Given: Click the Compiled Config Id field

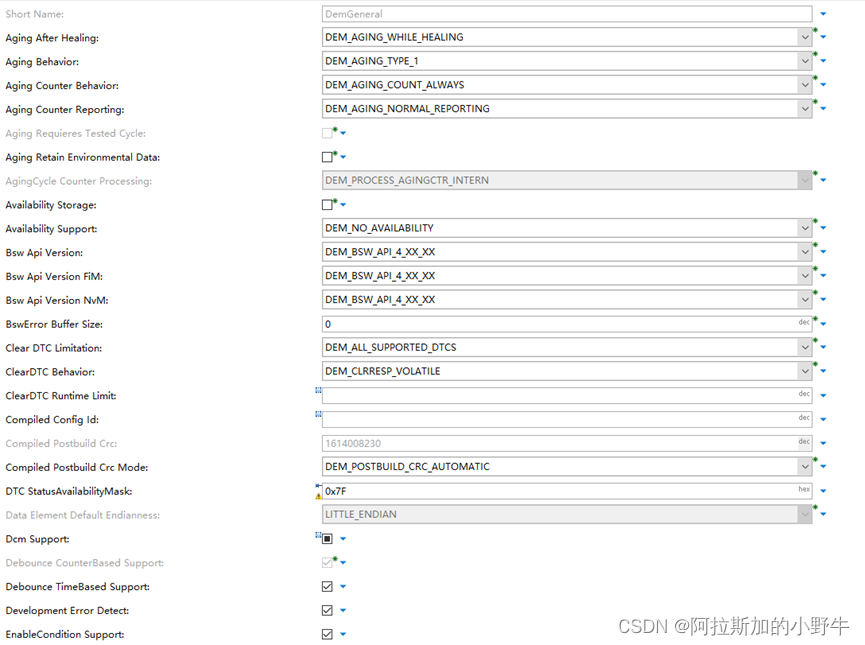Looking at the screenshot, I should tap(567, 419).
